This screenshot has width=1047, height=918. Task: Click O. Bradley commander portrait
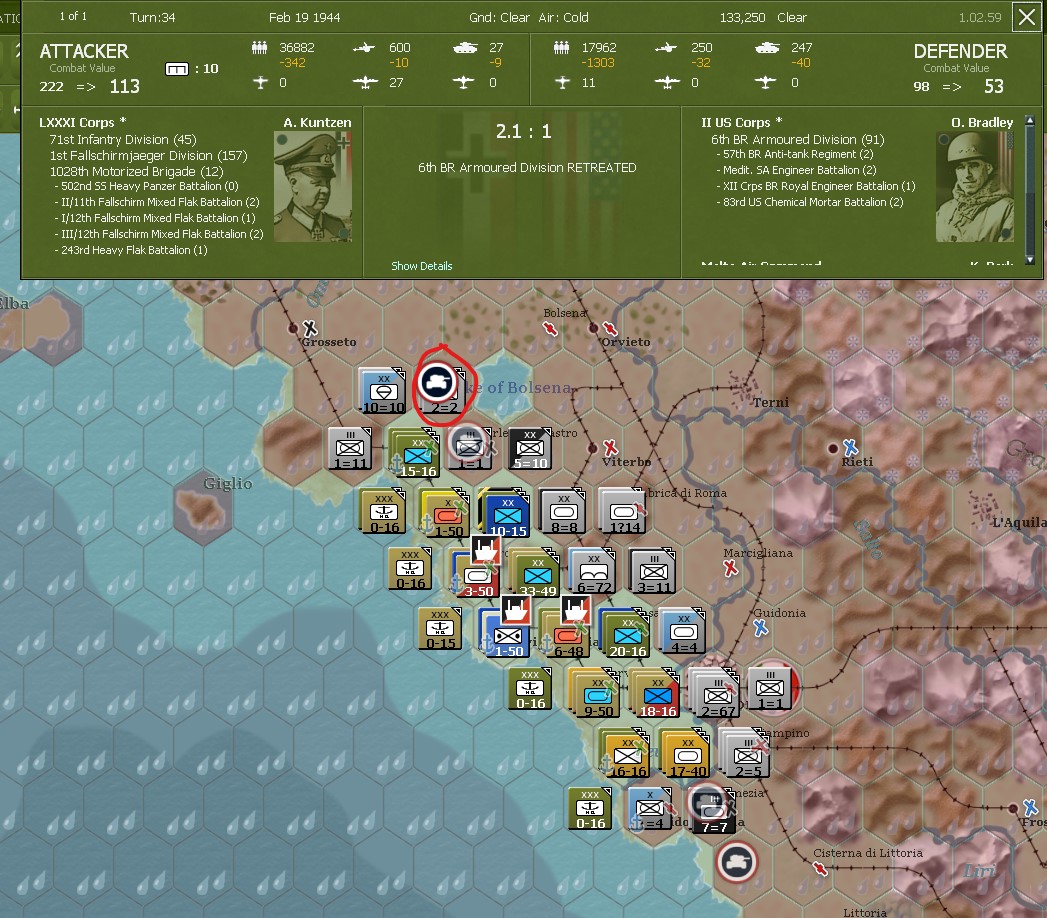tap(975, 186)
